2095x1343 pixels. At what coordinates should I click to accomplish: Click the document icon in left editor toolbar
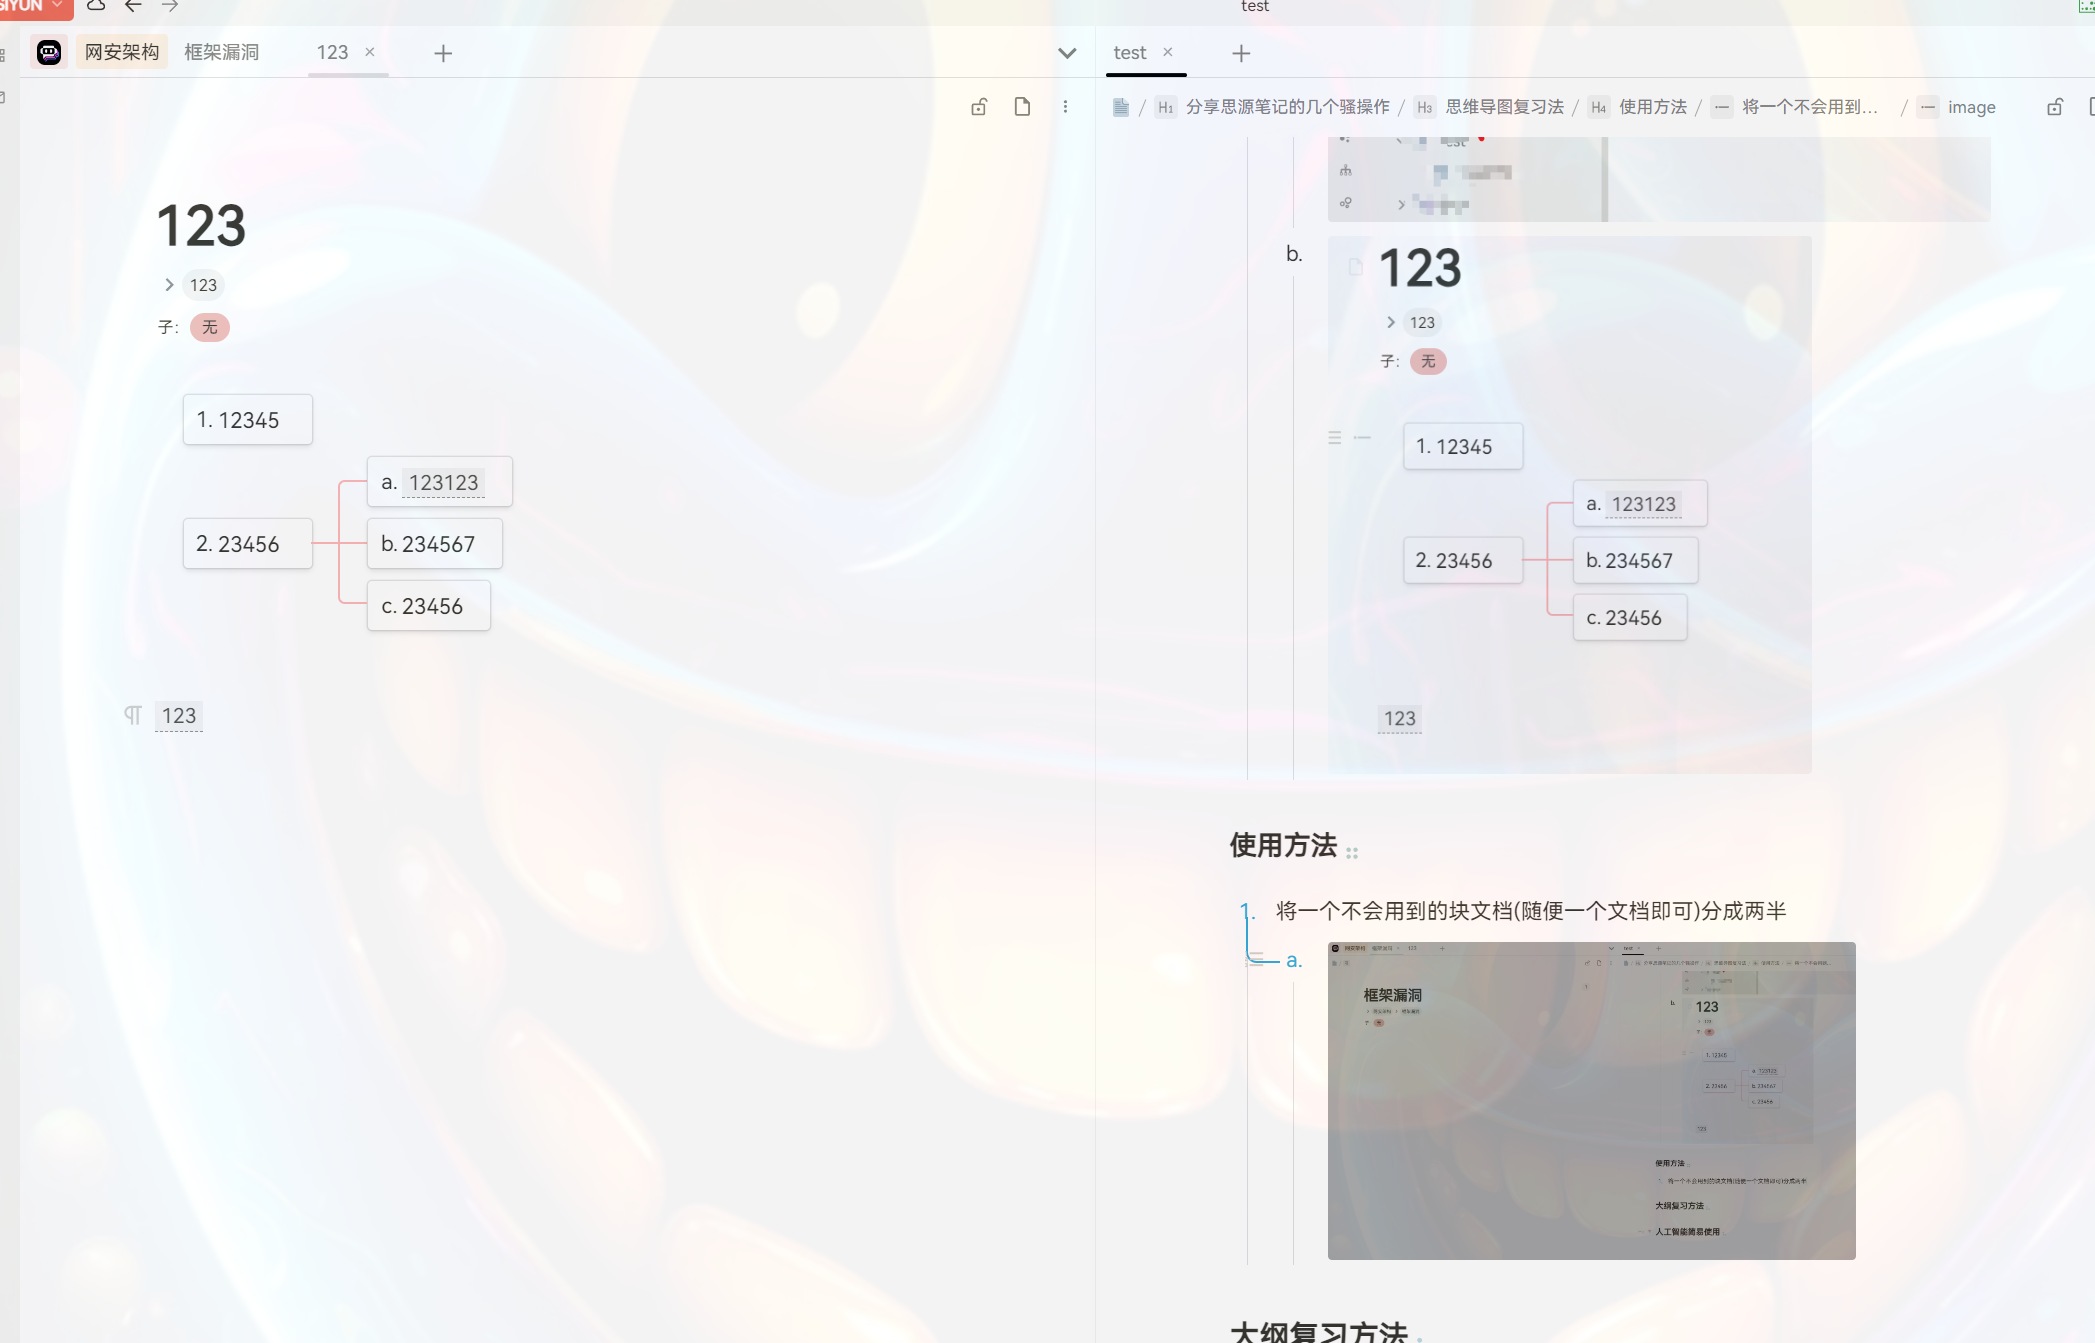1022,107
